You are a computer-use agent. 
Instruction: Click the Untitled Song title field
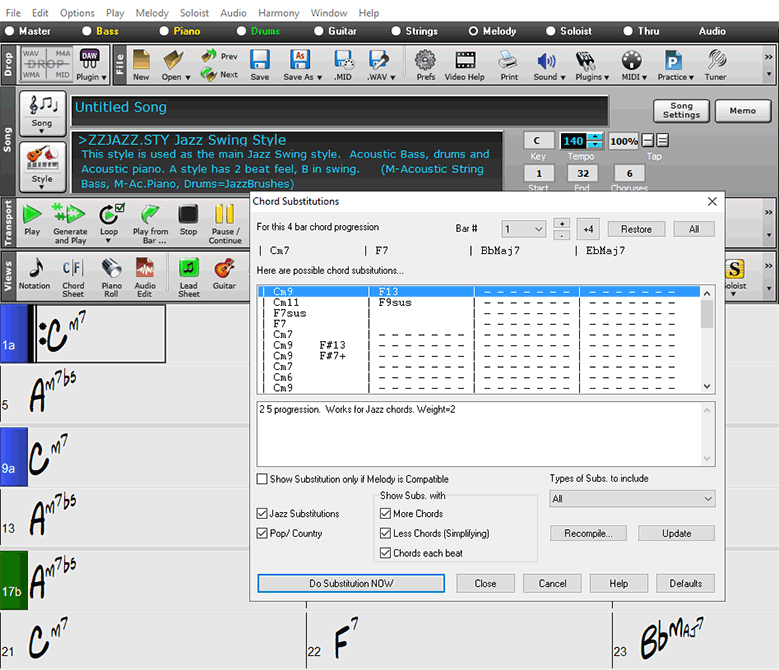[340, 111]
